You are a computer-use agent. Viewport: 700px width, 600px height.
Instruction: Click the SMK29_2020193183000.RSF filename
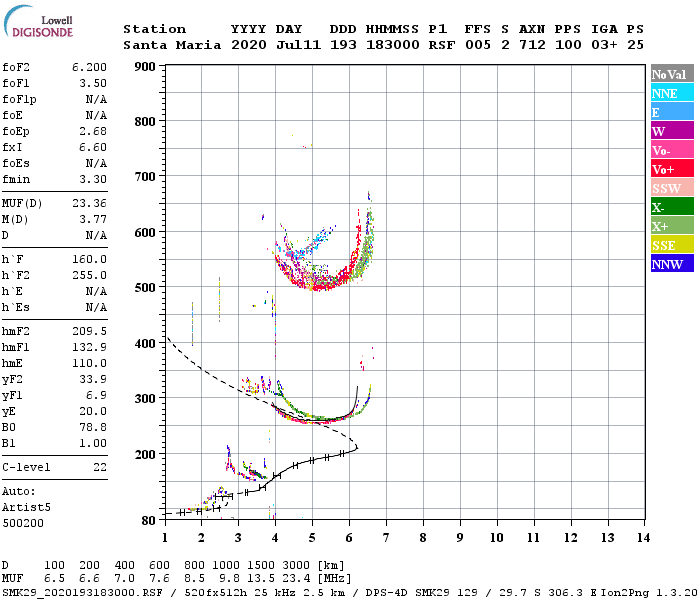pos(83,592)
